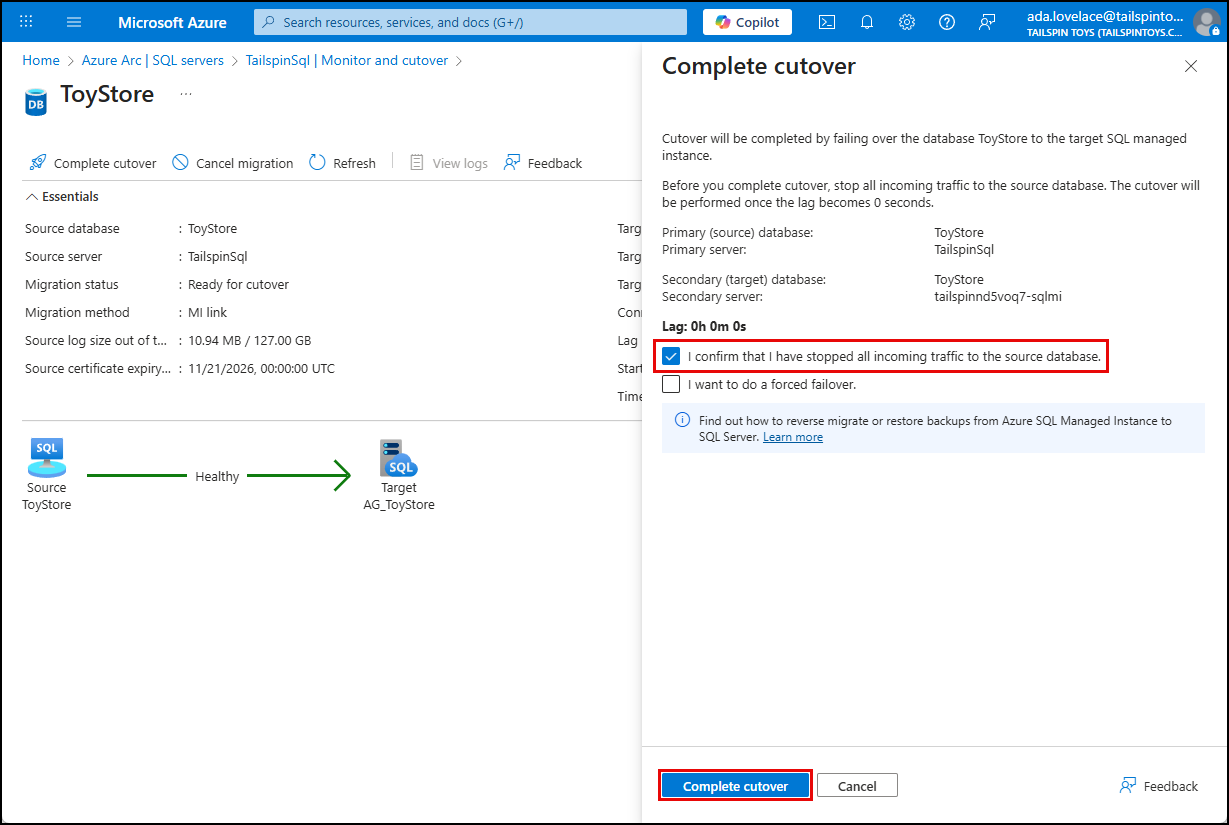Enable the forced failover option

(x=671, y=384)
